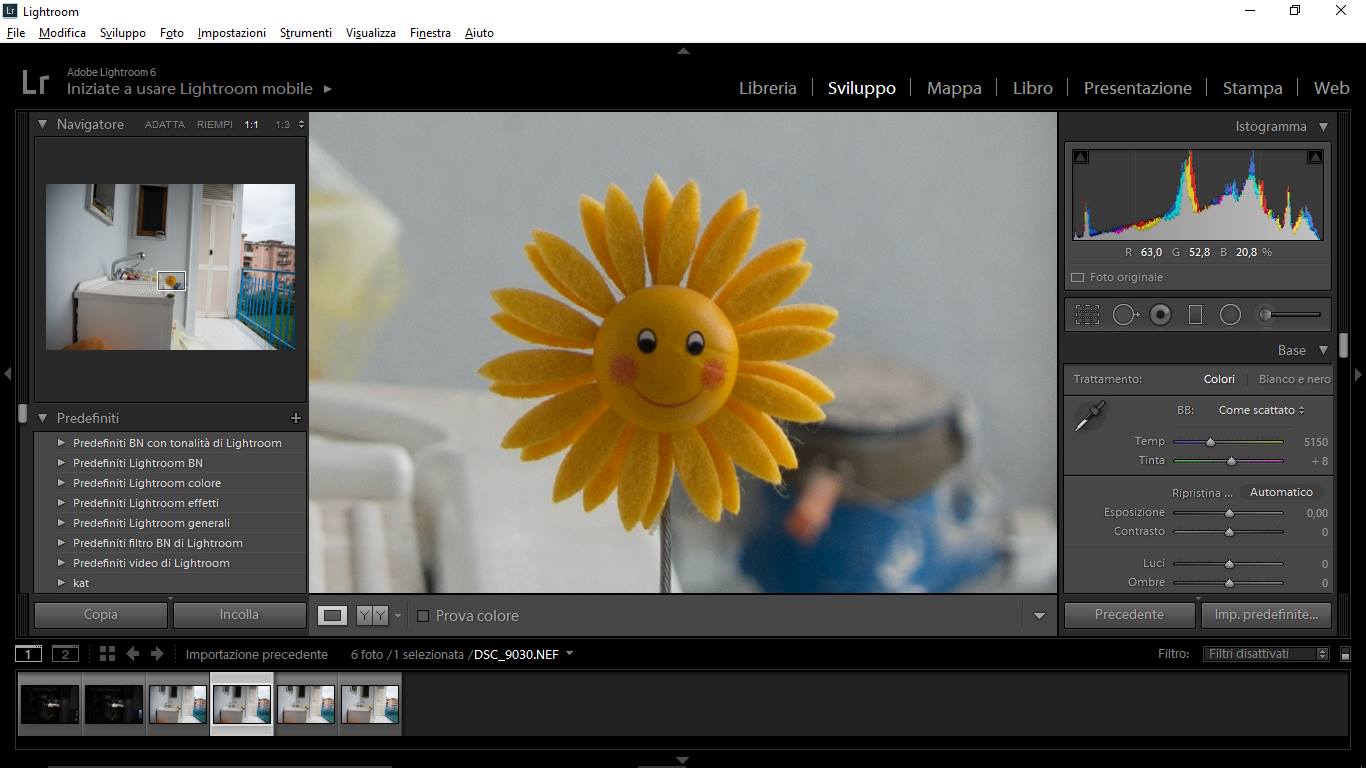Viewport: 1366px width, 768px height.
Task: Open grid view from filmstrip toolbar
Action: [107, 654]
